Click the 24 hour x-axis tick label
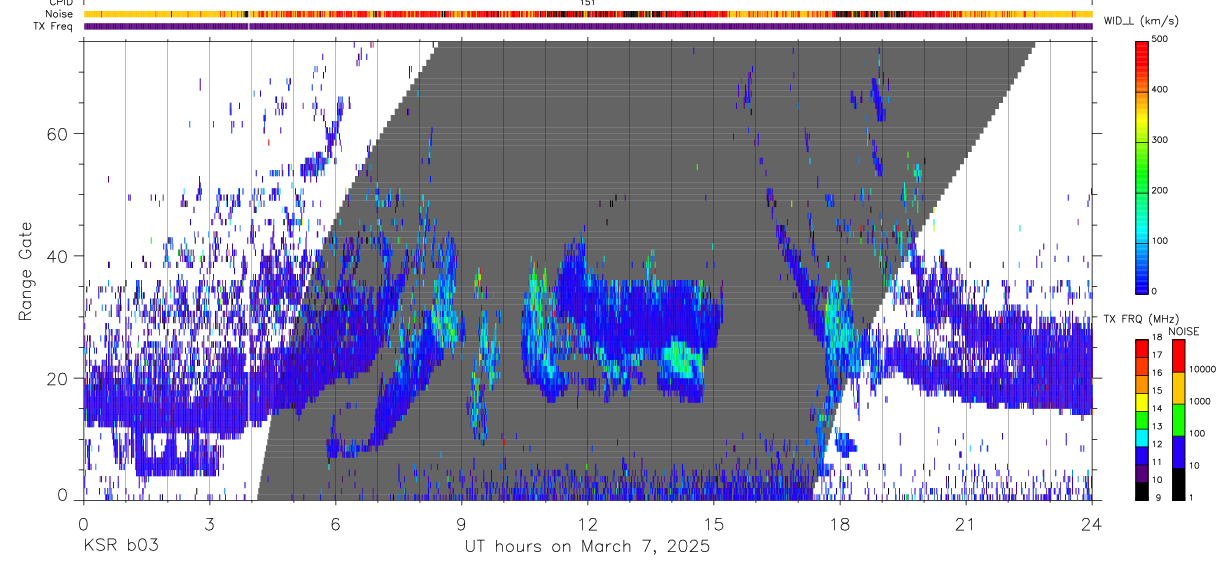 (x=1092, y=524)
